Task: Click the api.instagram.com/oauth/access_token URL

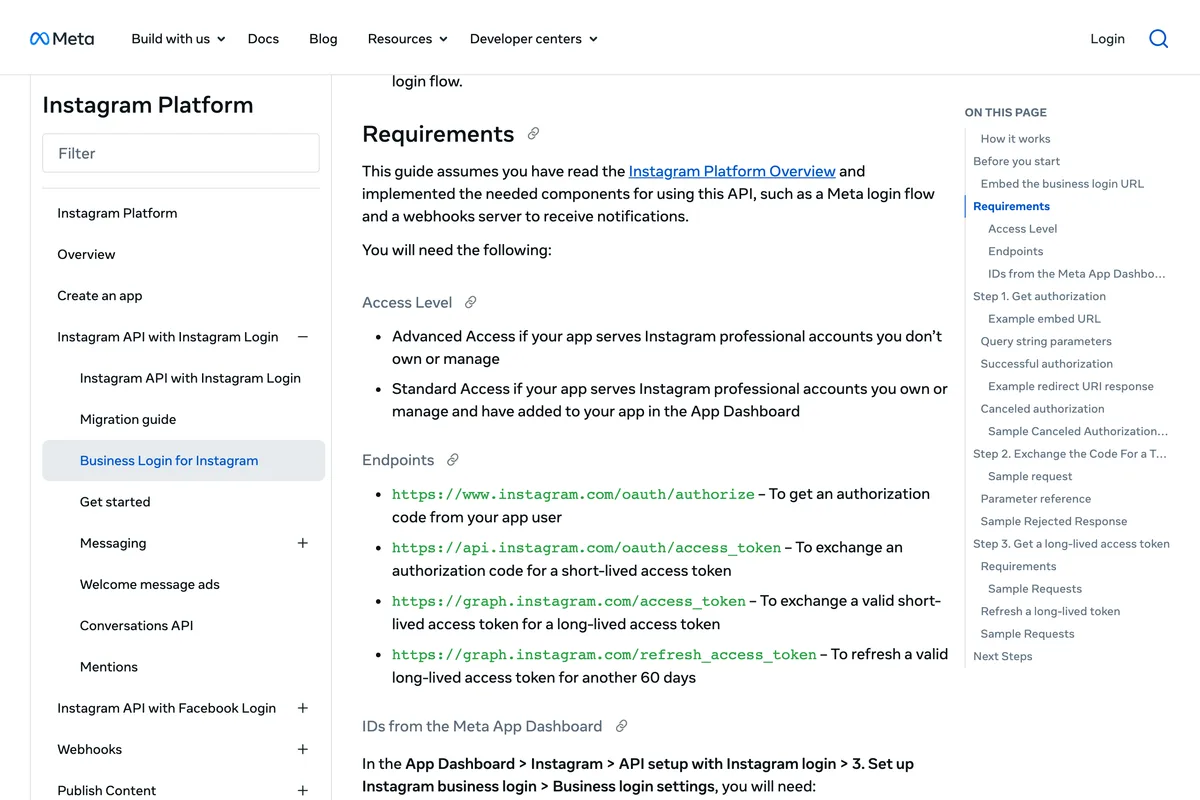Action: pos(586,548)
